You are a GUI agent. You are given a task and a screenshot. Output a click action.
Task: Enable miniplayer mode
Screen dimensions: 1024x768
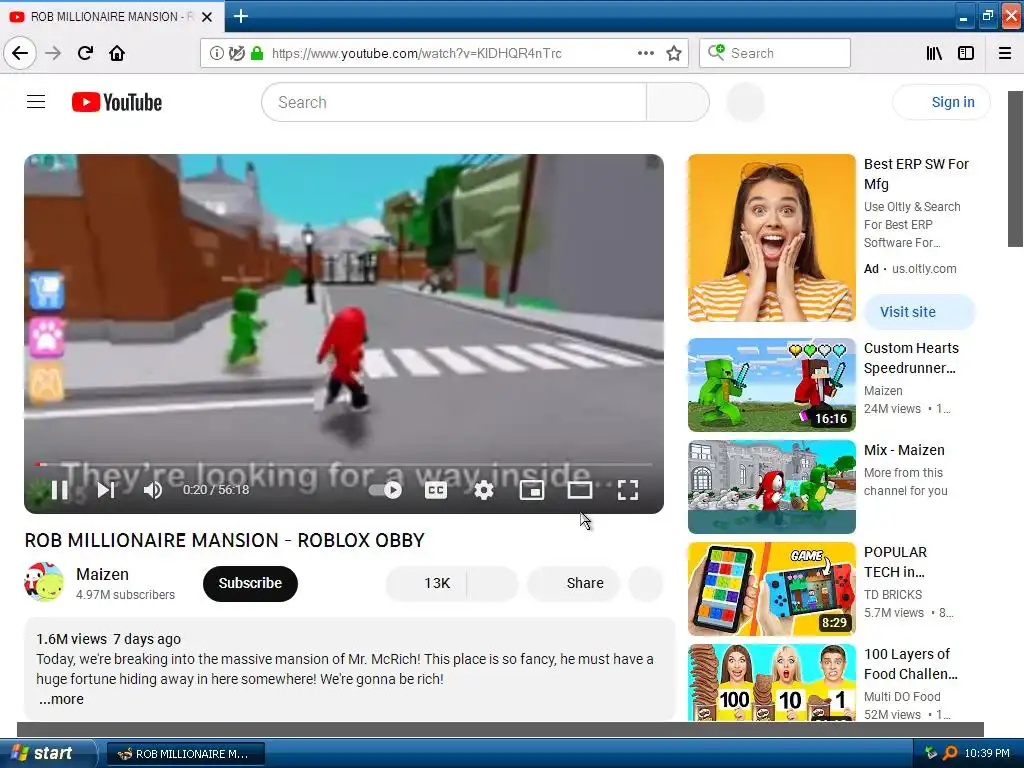532,490
